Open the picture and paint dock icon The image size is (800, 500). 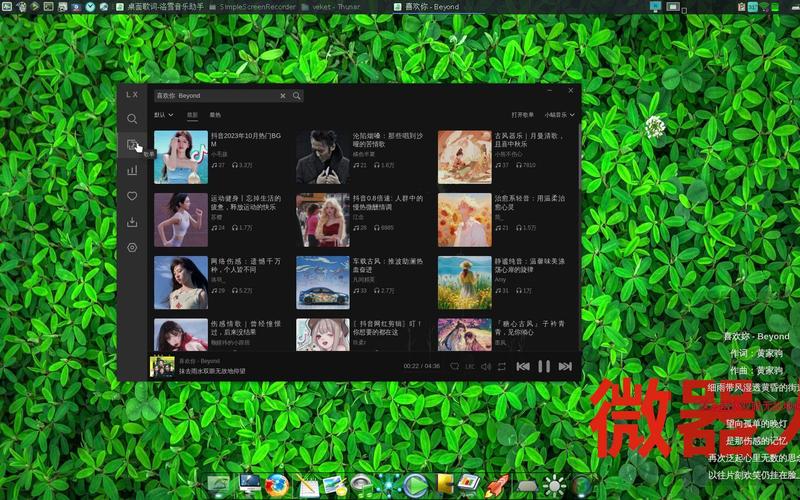click(335, 485)
